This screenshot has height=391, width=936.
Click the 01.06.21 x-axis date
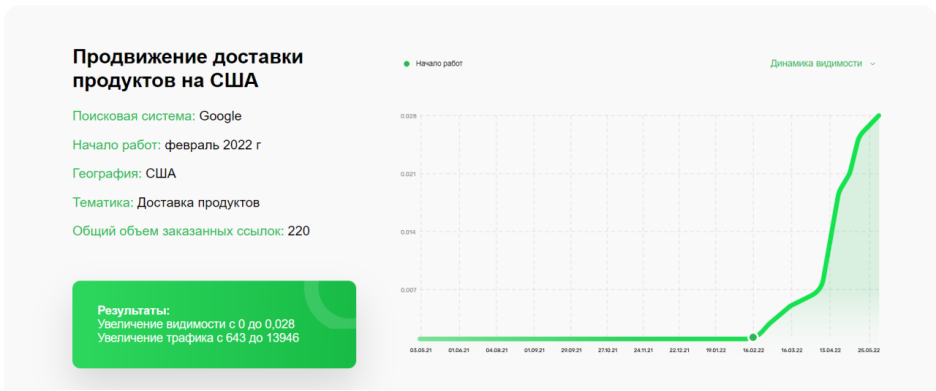[x=458, y=350]
